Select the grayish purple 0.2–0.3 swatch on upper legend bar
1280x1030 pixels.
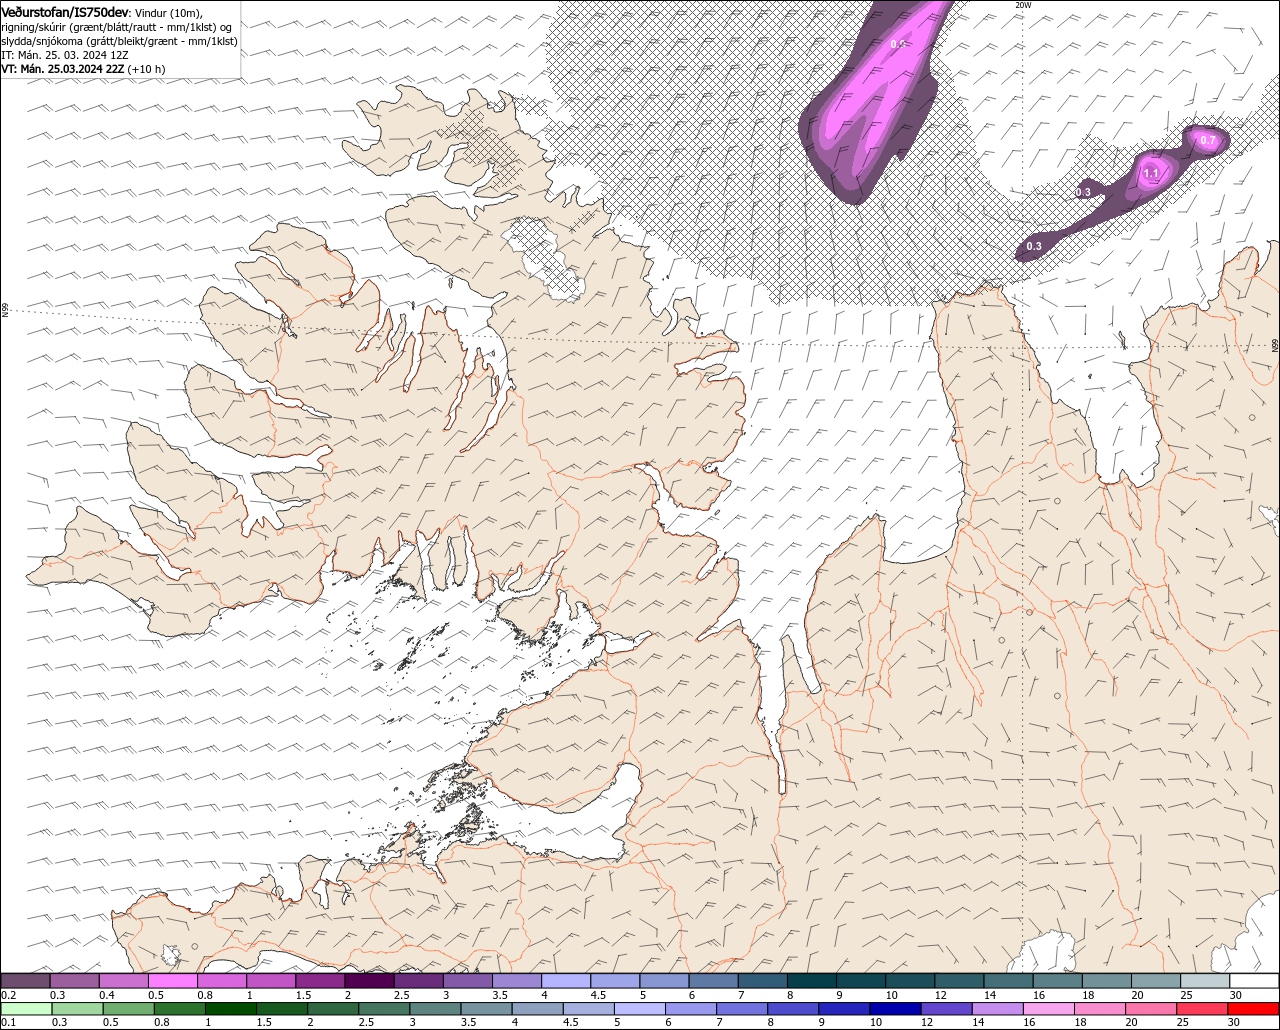pos(25,981)
